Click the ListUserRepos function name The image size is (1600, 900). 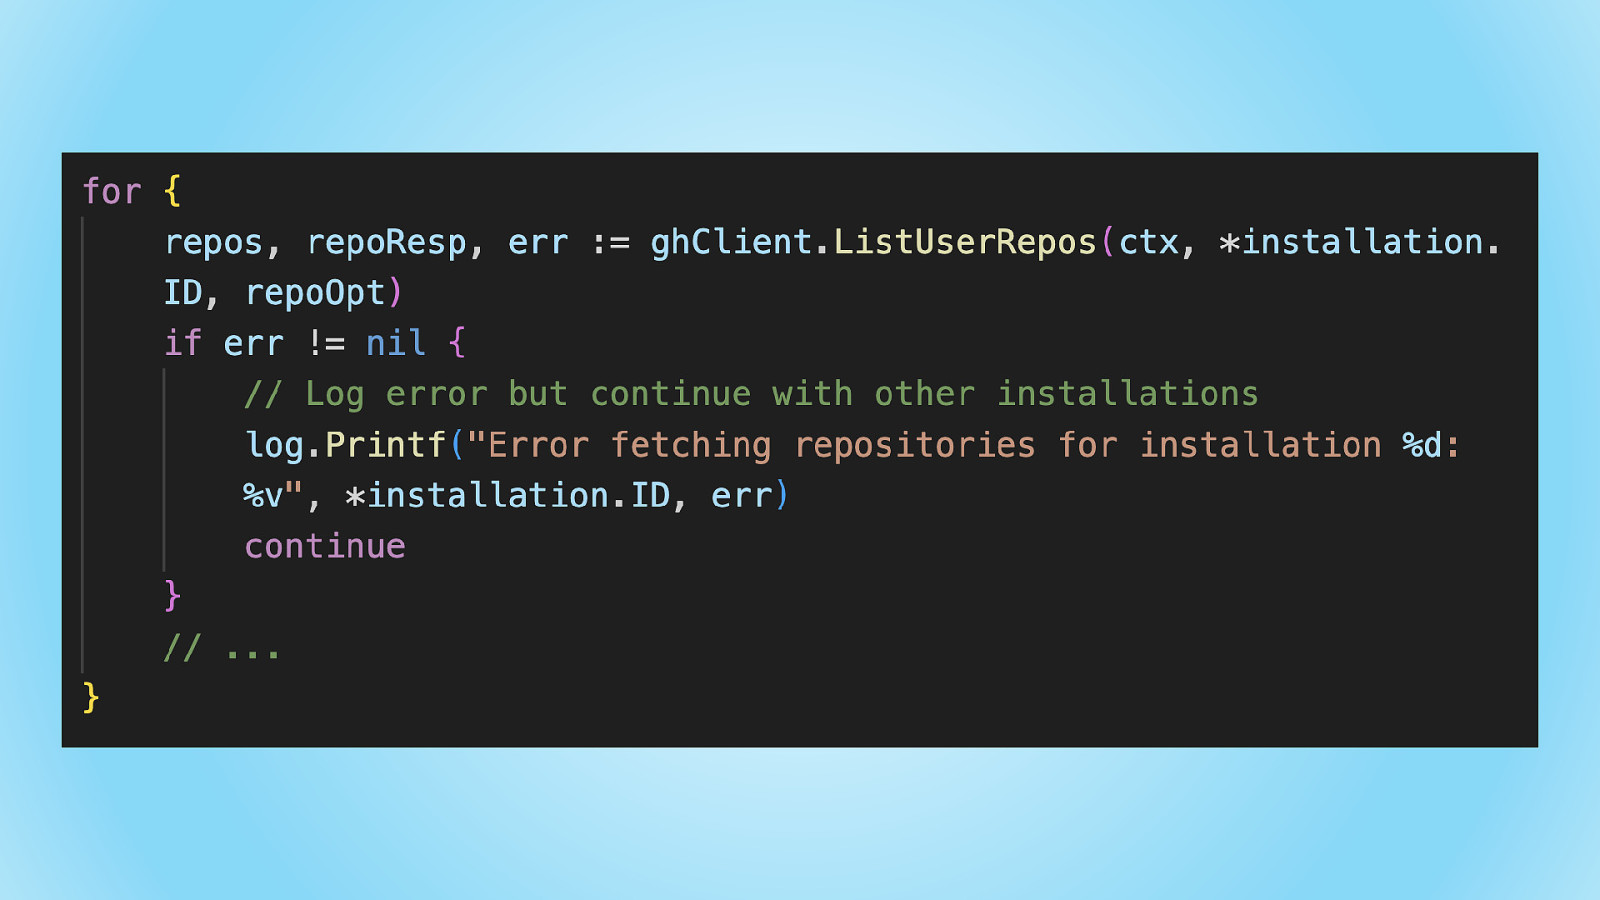pos(965,242)
